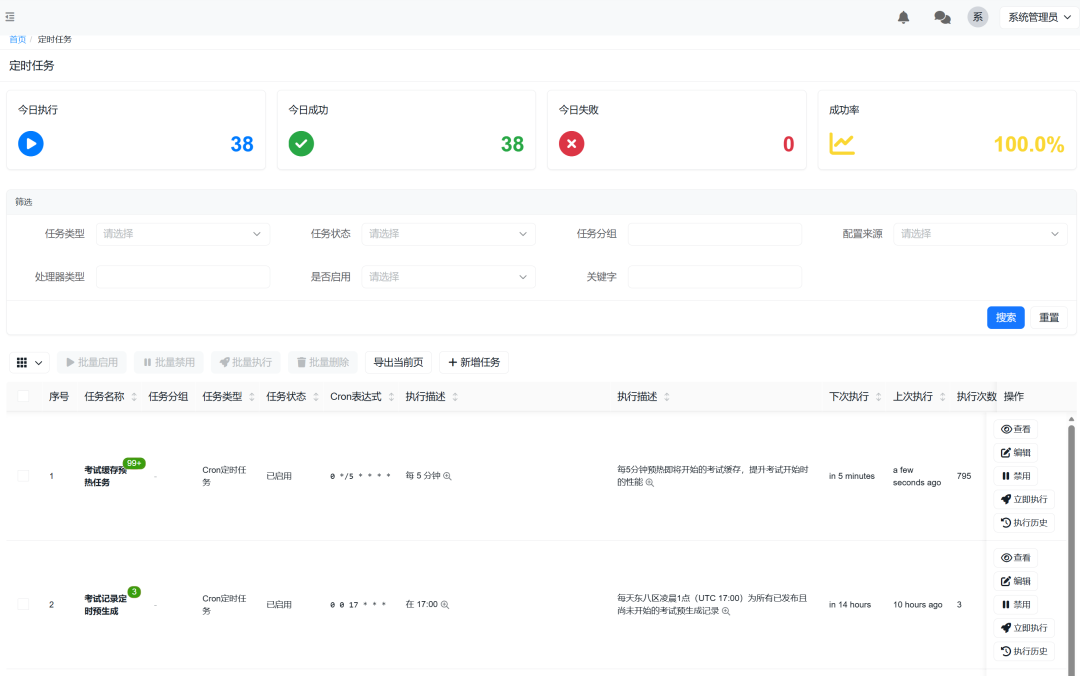The width and height of the screenshot is (1080, 676).
Task: Sort by 任务名称 column
Action: (134, 397)
